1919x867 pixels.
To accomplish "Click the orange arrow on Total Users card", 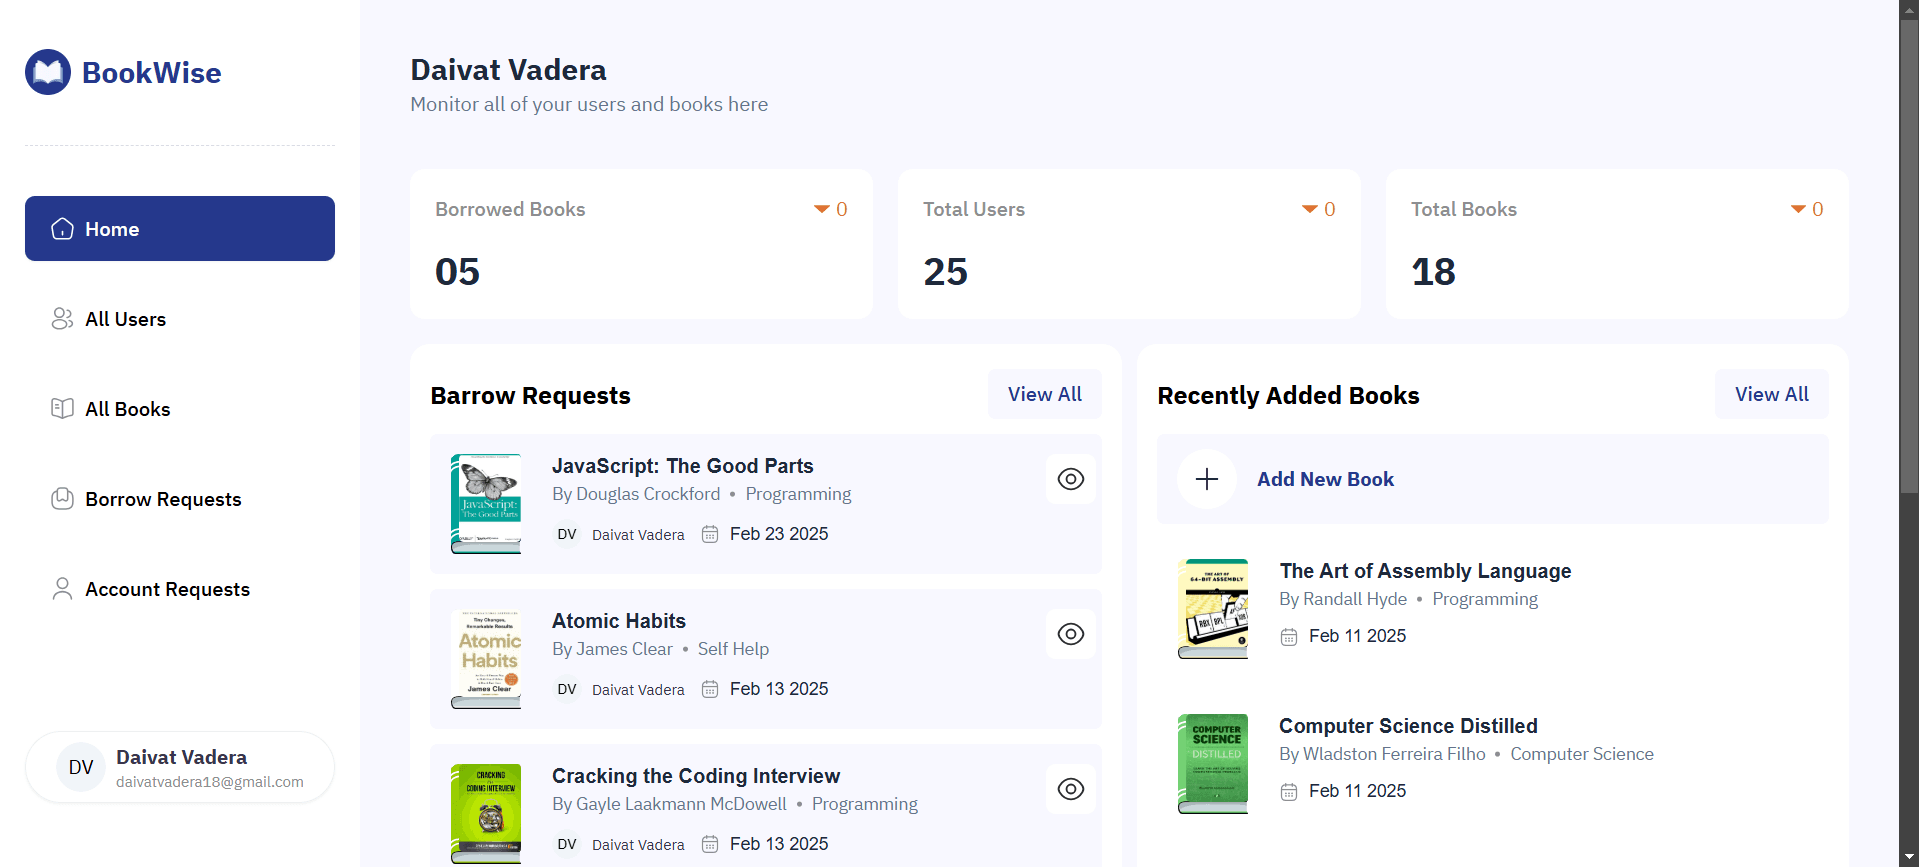I will (x=1310, y=209).
